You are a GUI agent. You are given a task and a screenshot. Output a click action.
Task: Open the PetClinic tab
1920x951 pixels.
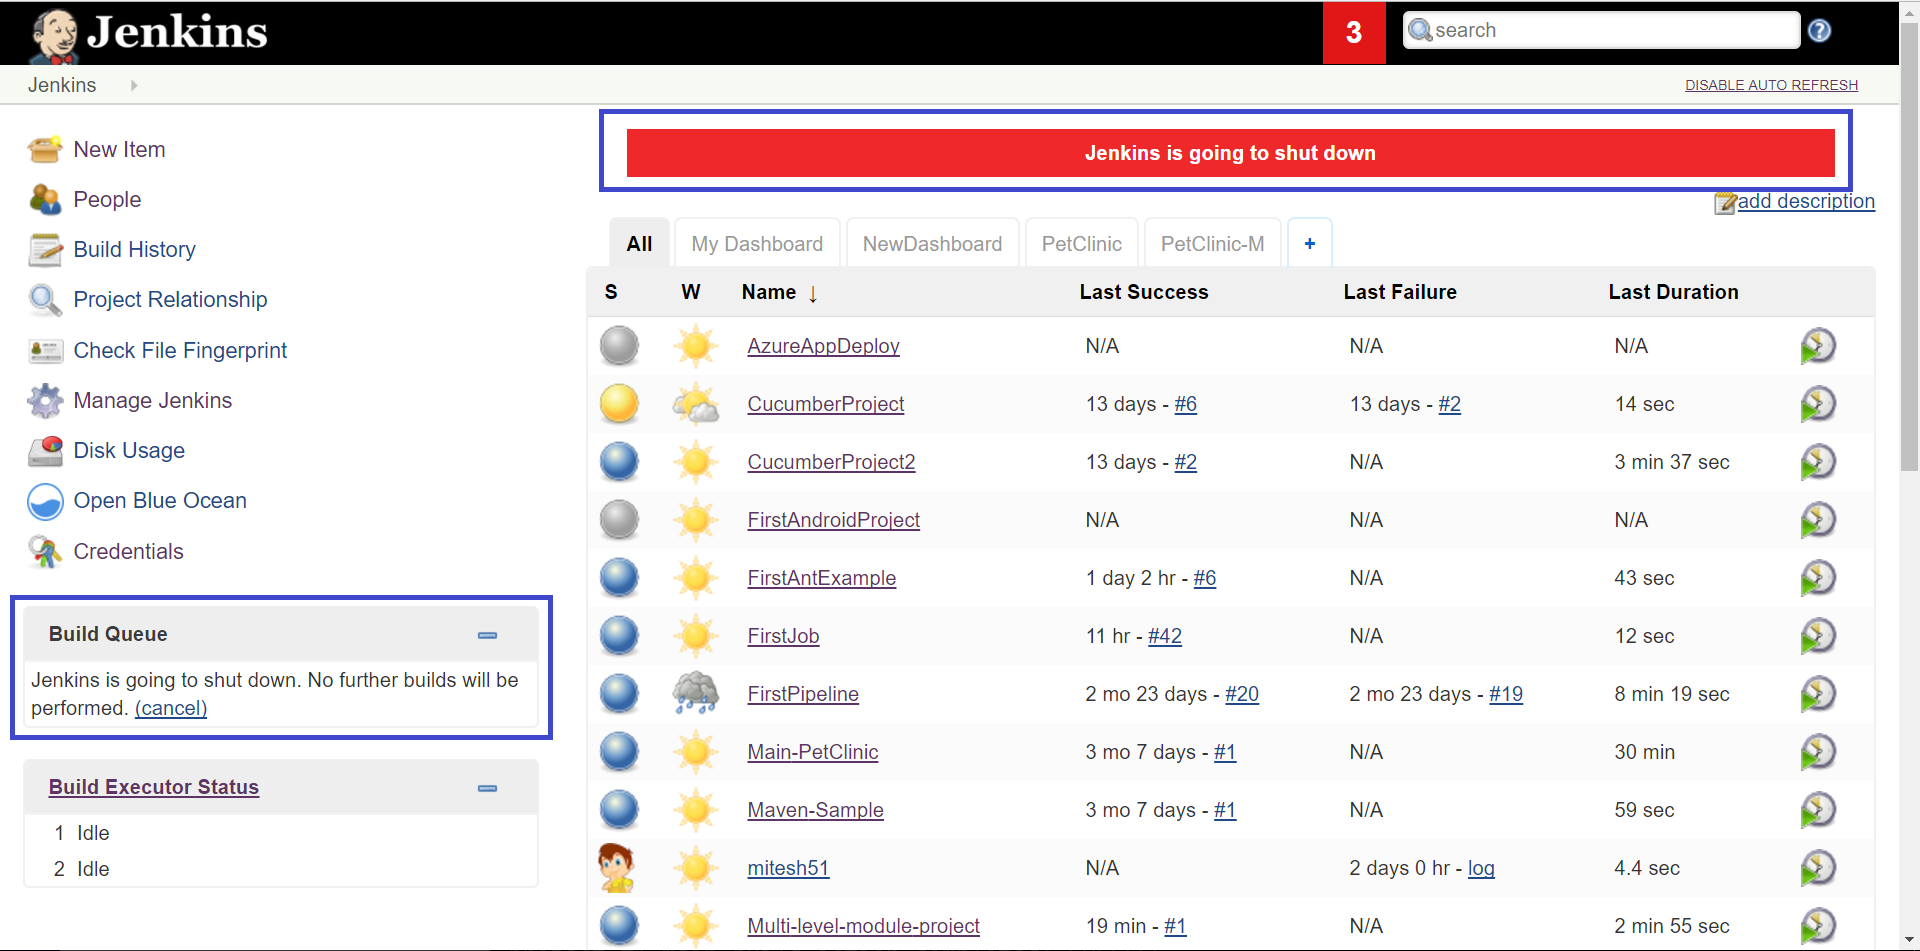click(1082, 244)
